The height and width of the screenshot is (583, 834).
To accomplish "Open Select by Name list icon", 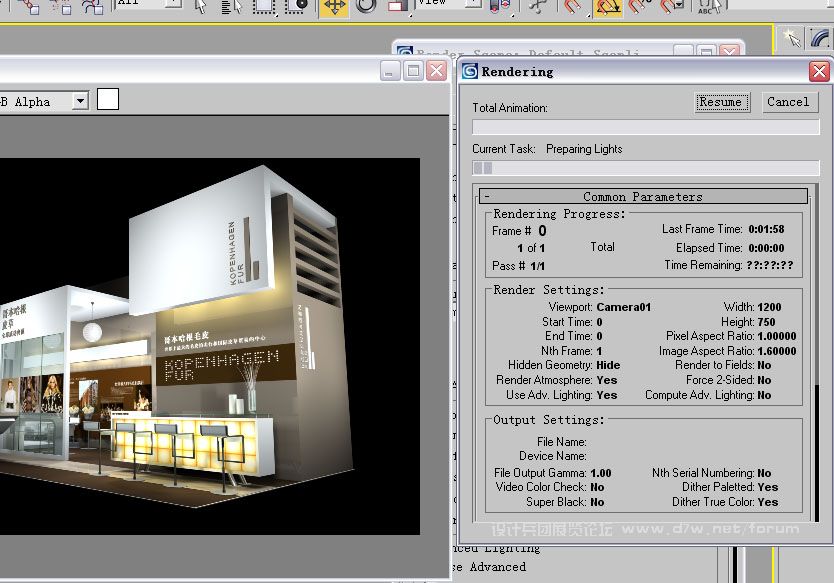I will point(231,6).
